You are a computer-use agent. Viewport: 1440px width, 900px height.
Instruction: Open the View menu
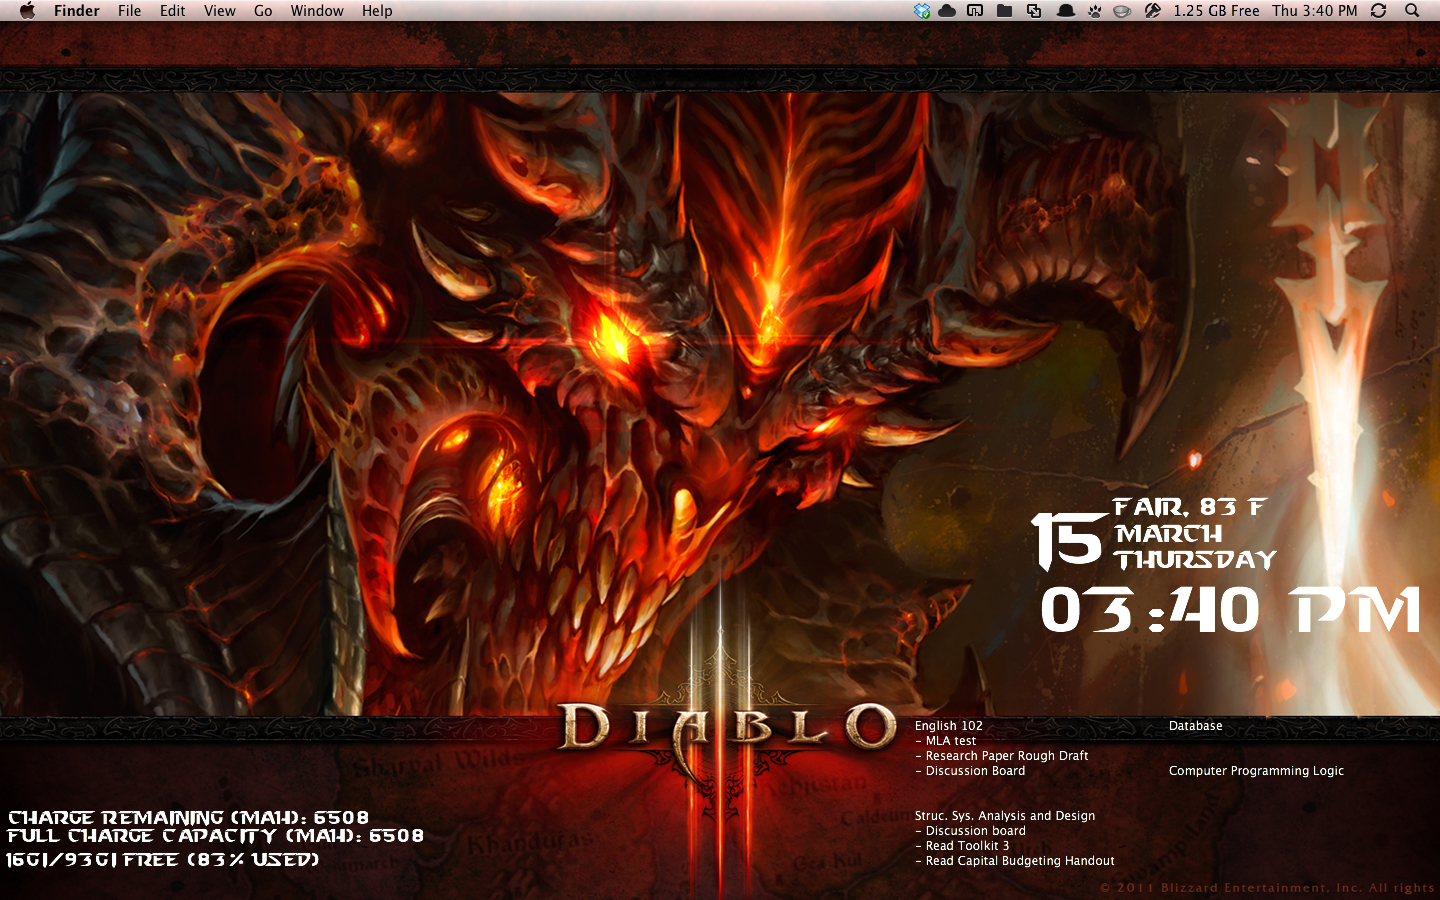[x=220, y=11]
